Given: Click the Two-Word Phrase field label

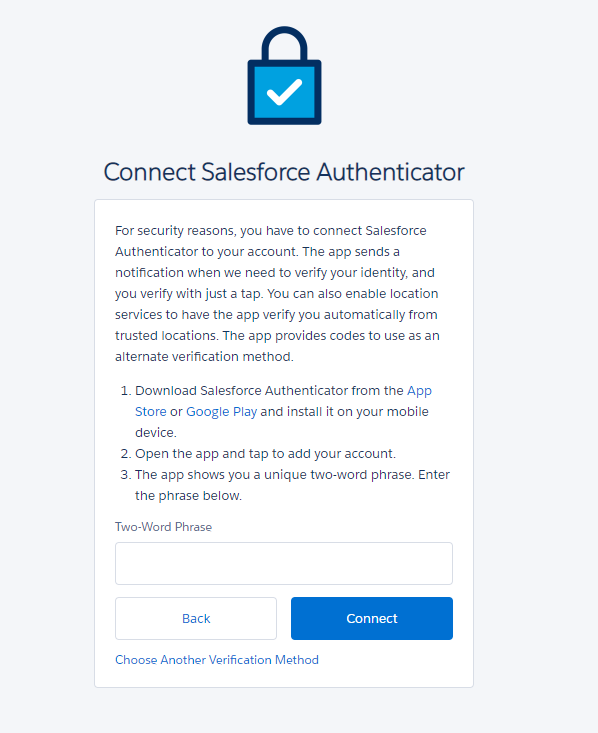Looking at the screenshot, I should click(x=163, y=527).
